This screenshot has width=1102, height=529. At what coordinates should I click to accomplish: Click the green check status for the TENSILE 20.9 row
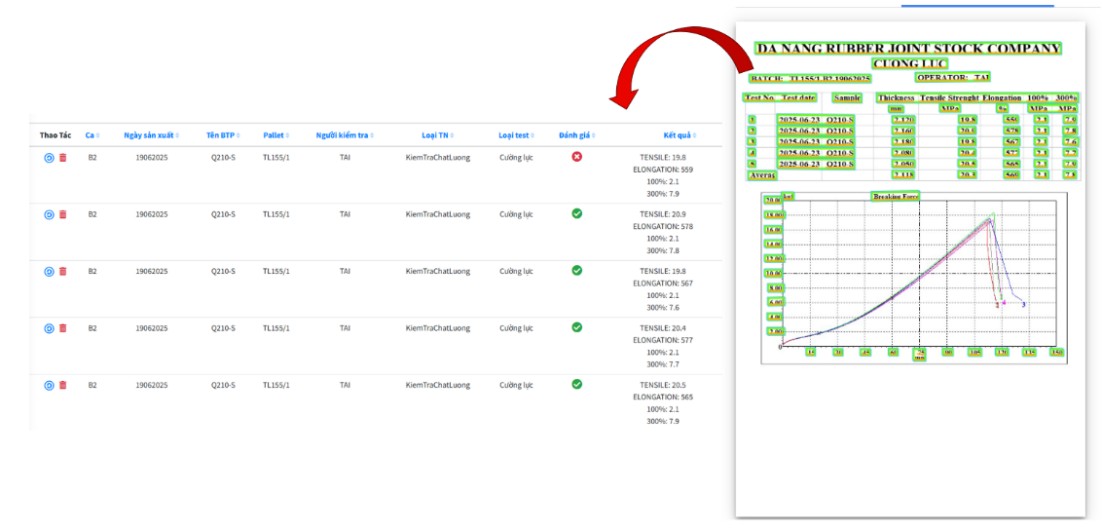pyautogui.click(x=577, y=214)
